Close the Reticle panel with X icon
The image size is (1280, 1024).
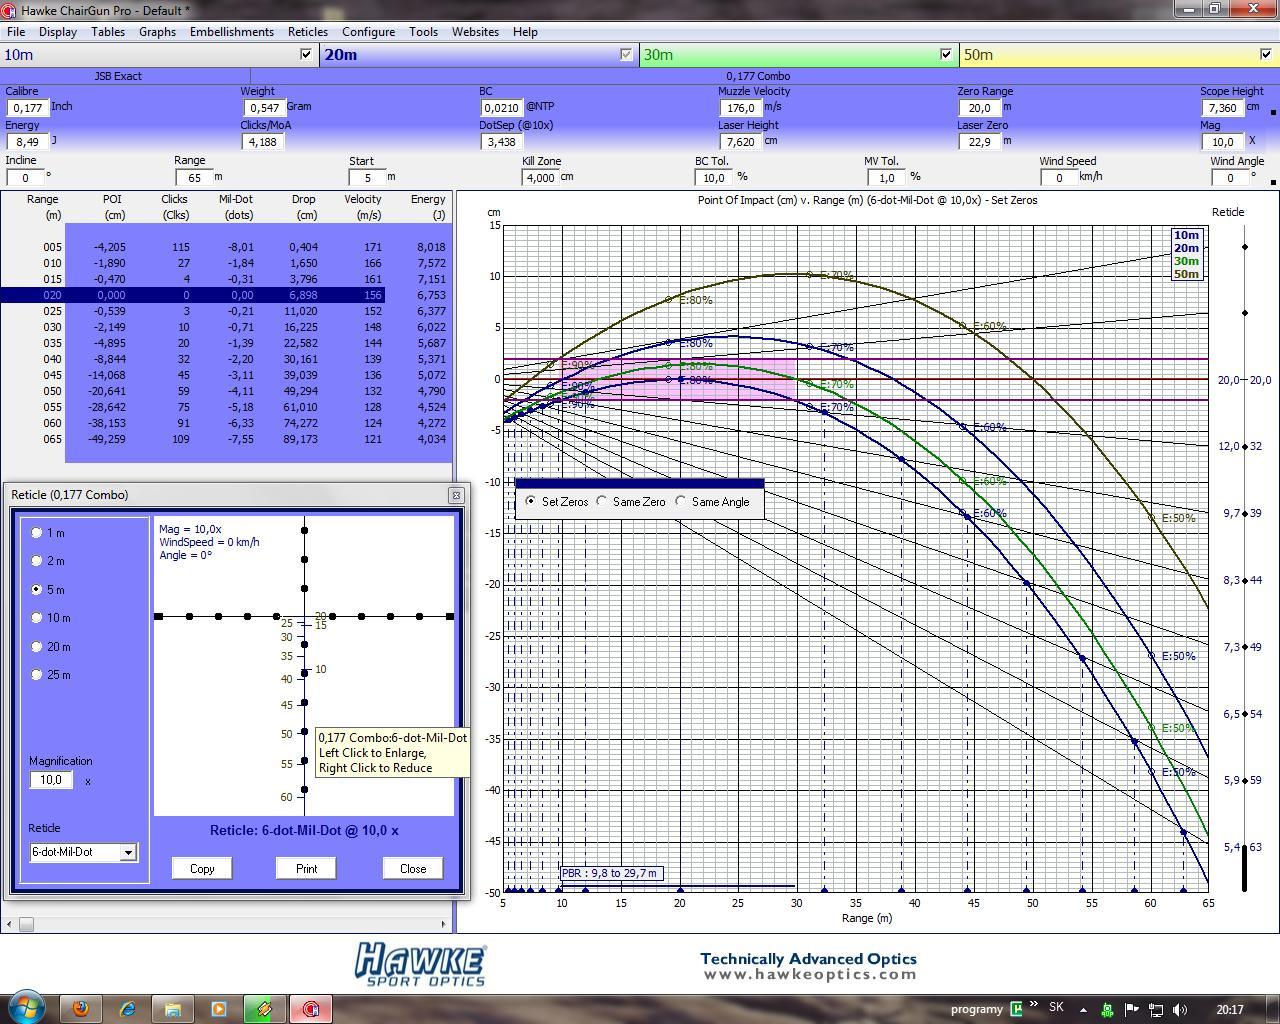[456, 495]
